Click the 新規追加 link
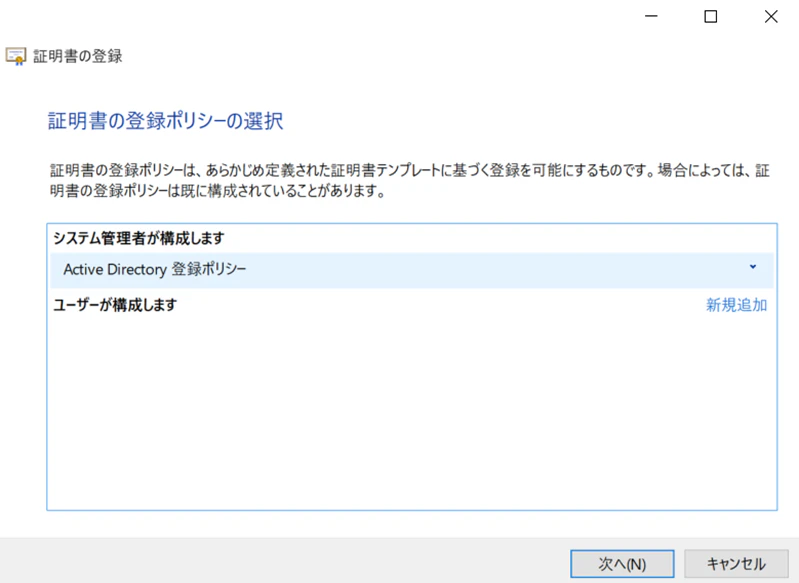 point(736,305)
